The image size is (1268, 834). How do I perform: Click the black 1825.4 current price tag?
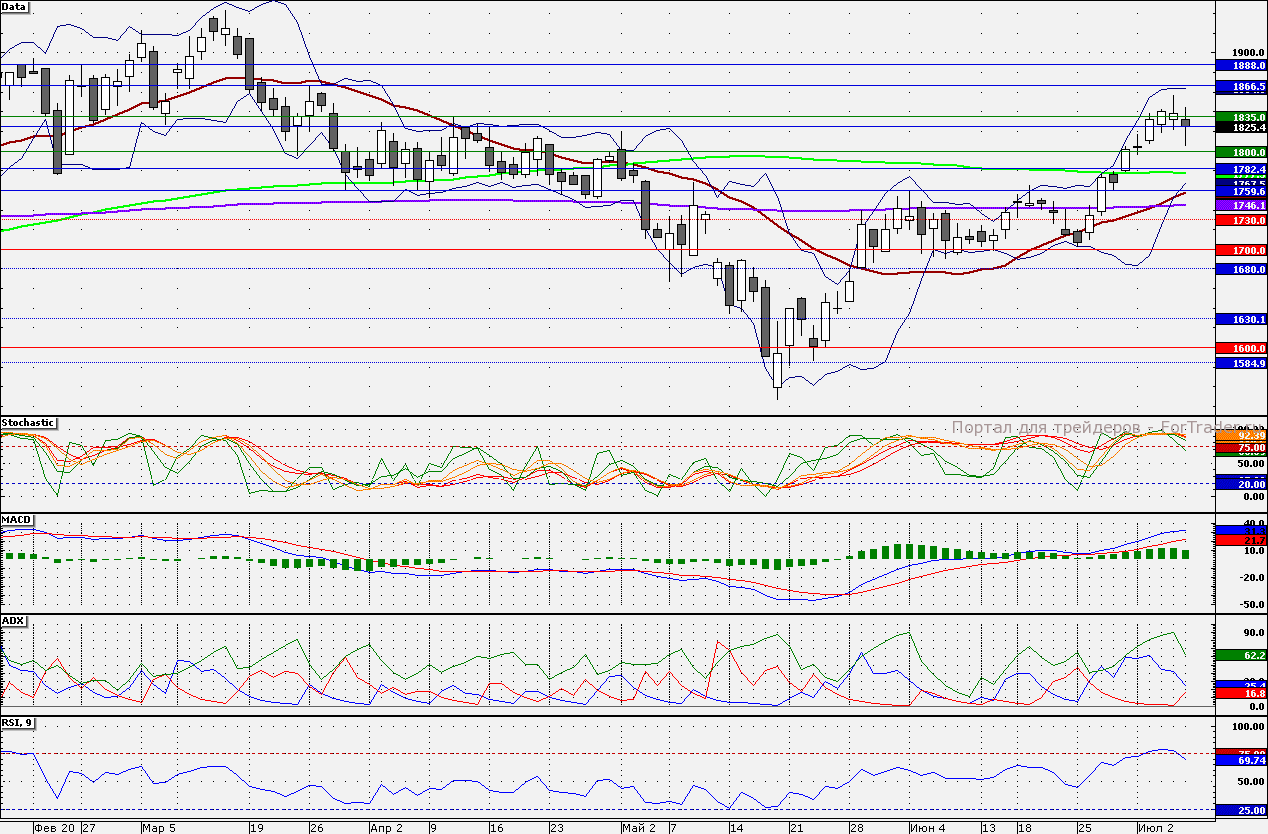pyautogui.click(x=1240, y=128)
